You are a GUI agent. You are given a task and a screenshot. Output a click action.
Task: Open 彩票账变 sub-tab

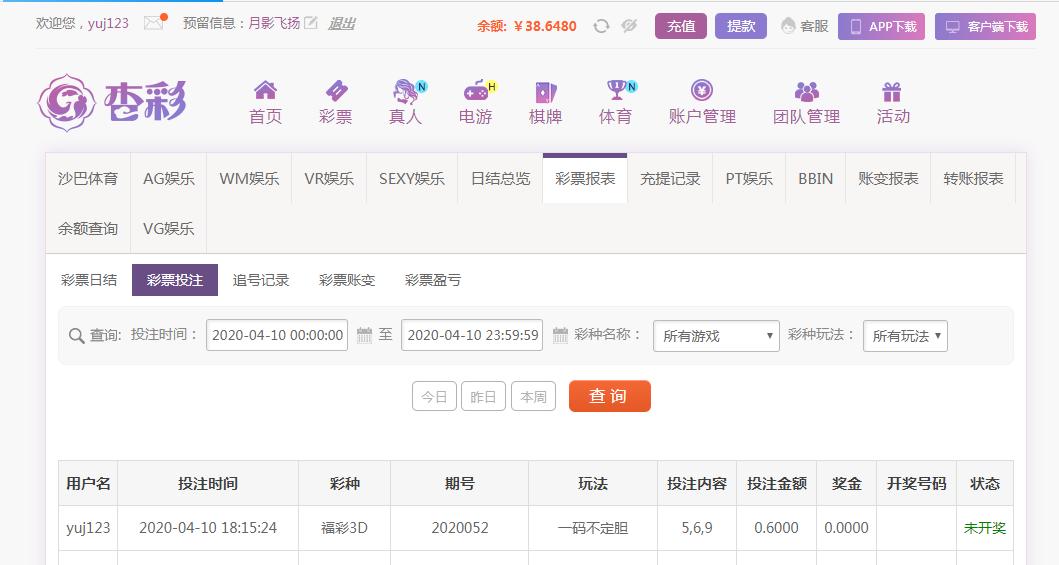(347, 280)
